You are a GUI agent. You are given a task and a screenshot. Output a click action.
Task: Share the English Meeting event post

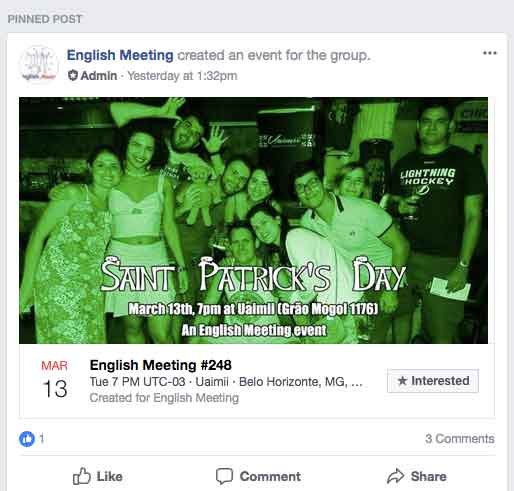[x=417, y=476]
